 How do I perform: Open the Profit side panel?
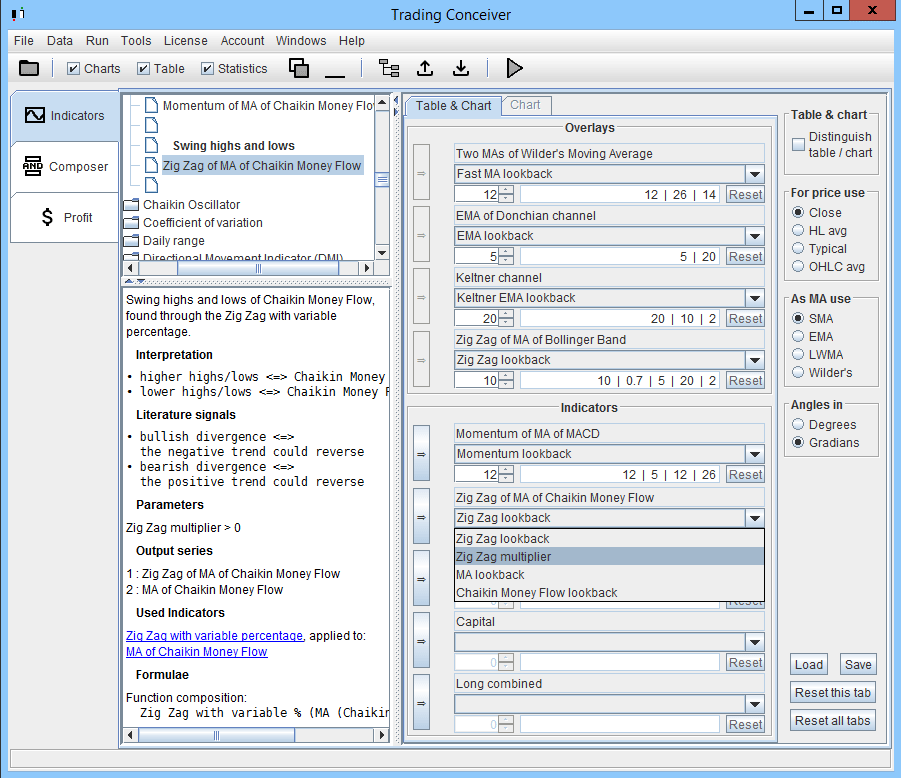(65, 217)
